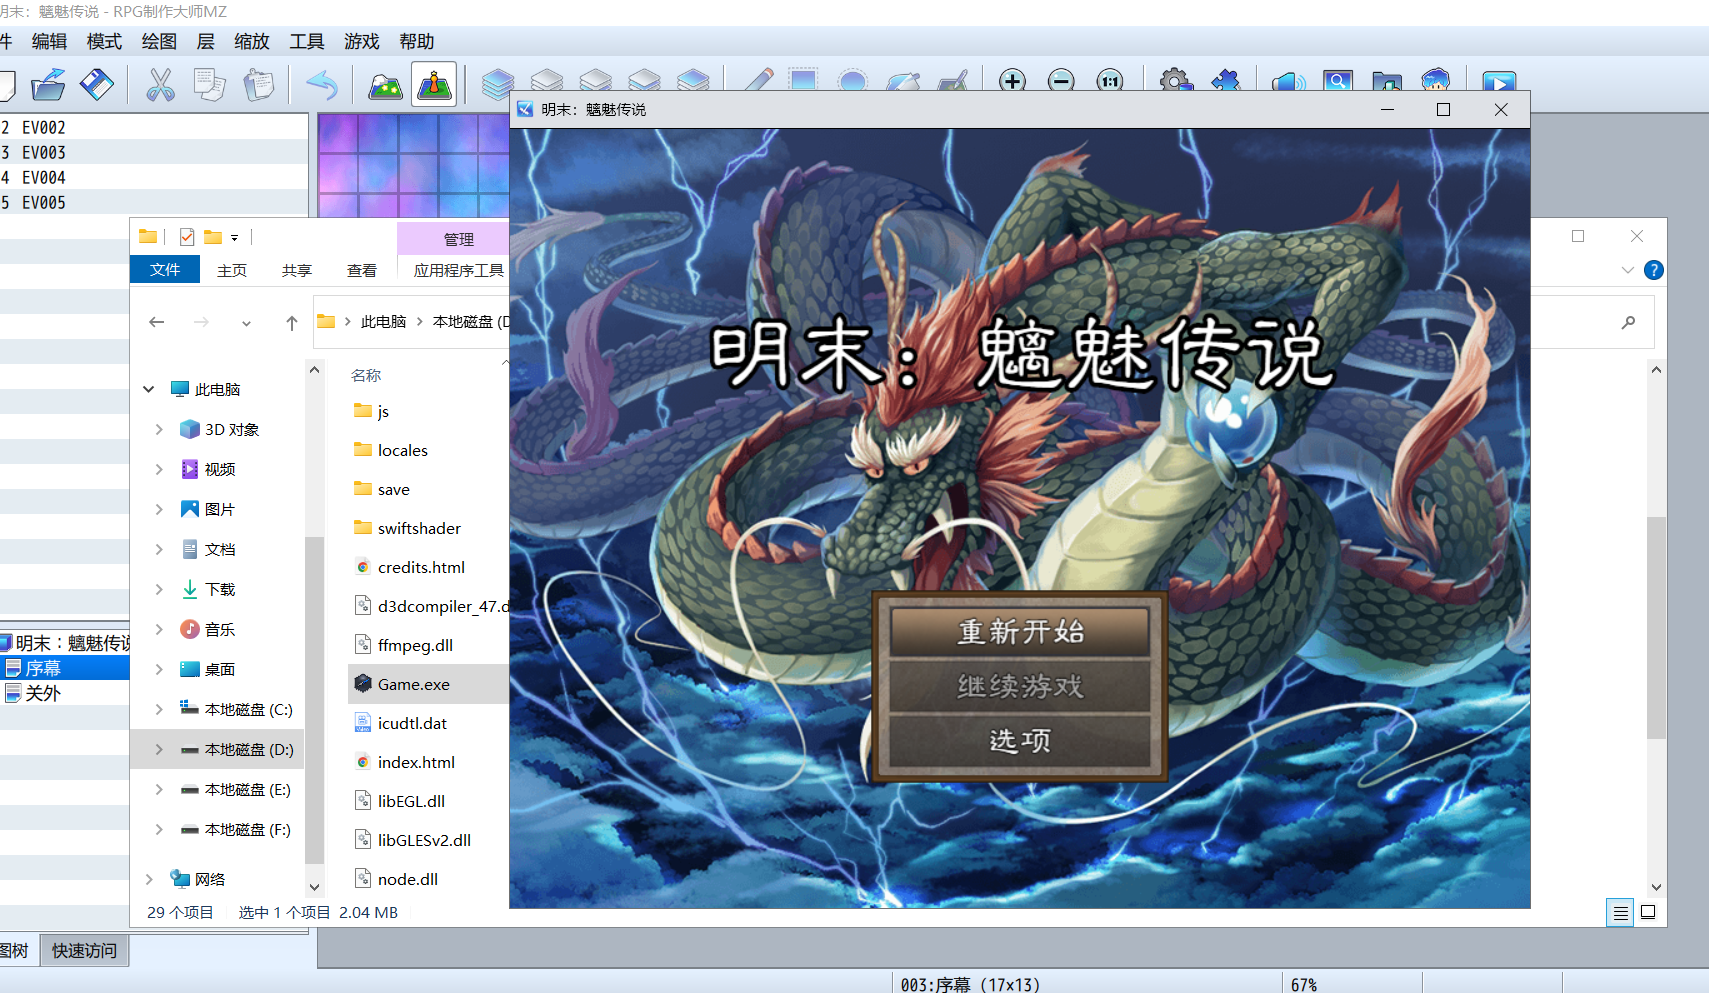The height and width of the screenshot is (993, 1709).
Task: Open Plugin Manager puzzle-piece icon
Action: 1225,80
